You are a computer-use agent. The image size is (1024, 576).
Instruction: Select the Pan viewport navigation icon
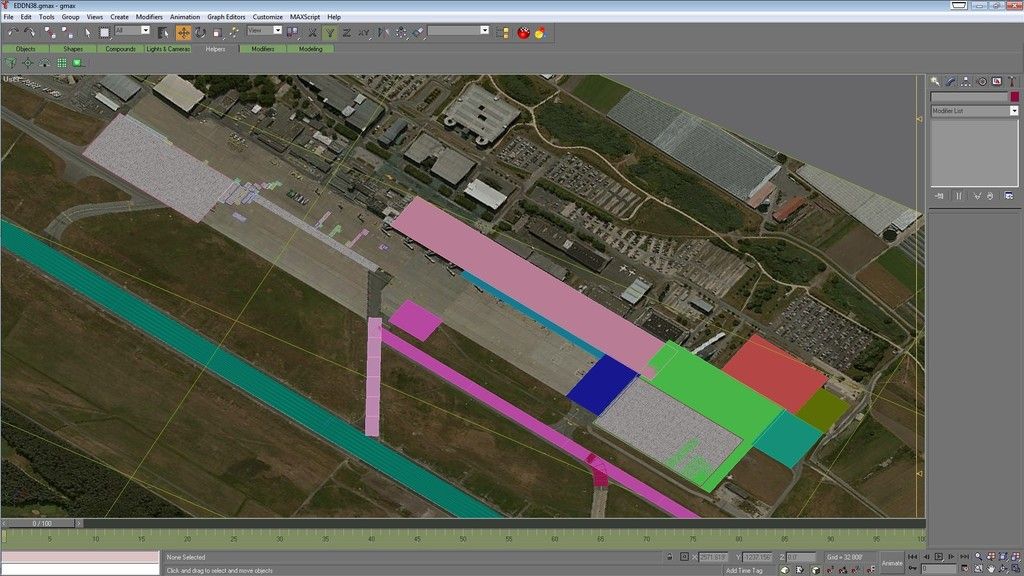(x=991, y=568)
